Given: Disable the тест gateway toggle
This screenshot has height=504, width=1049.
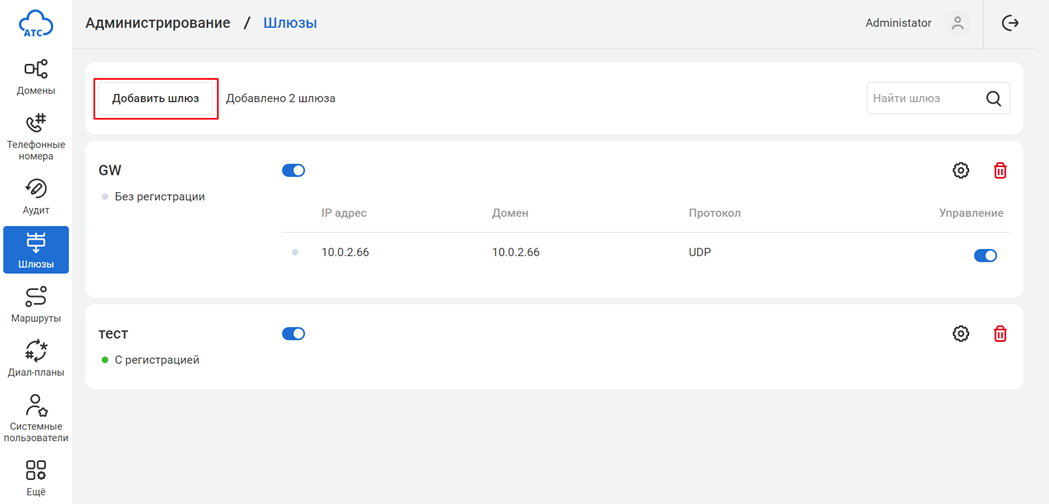Looking at the screenshot, I should click(x=293, y=334).
